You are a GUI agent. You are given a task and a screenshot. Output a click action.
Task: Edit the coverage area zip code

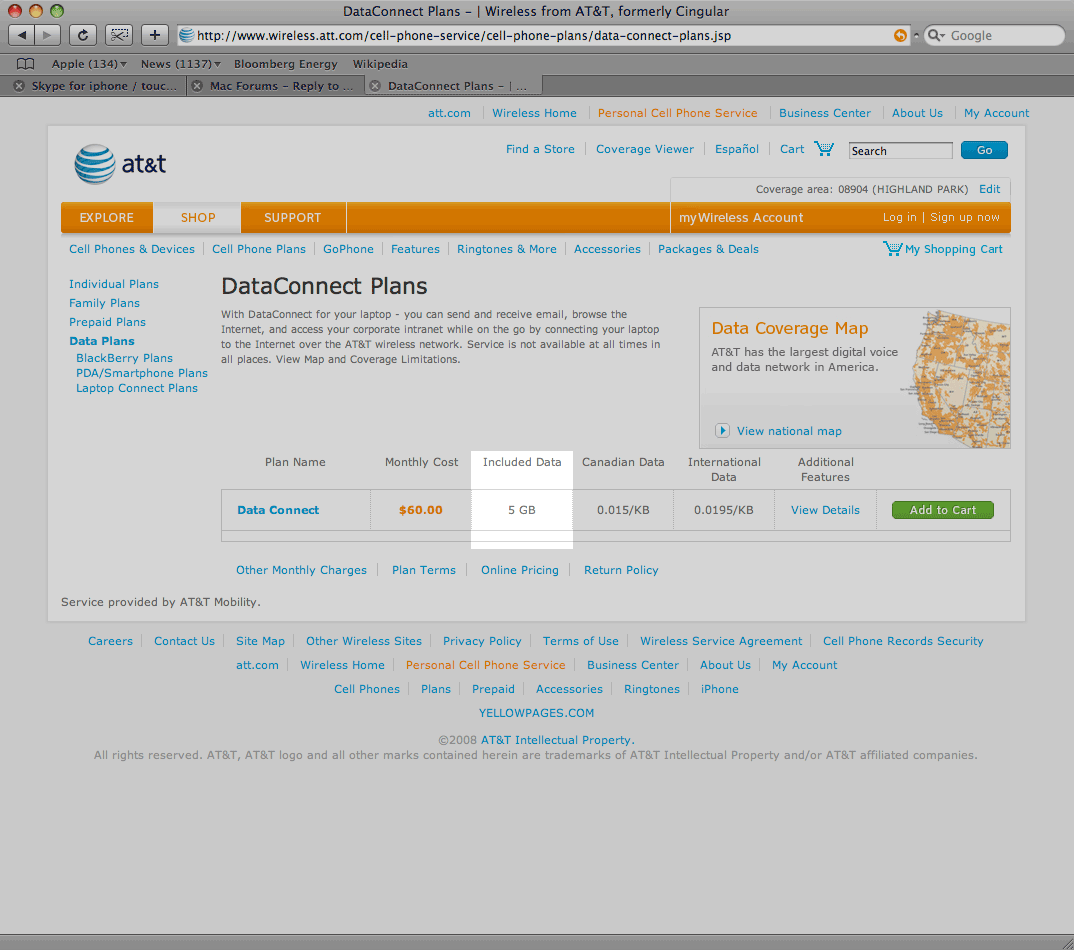989,189
